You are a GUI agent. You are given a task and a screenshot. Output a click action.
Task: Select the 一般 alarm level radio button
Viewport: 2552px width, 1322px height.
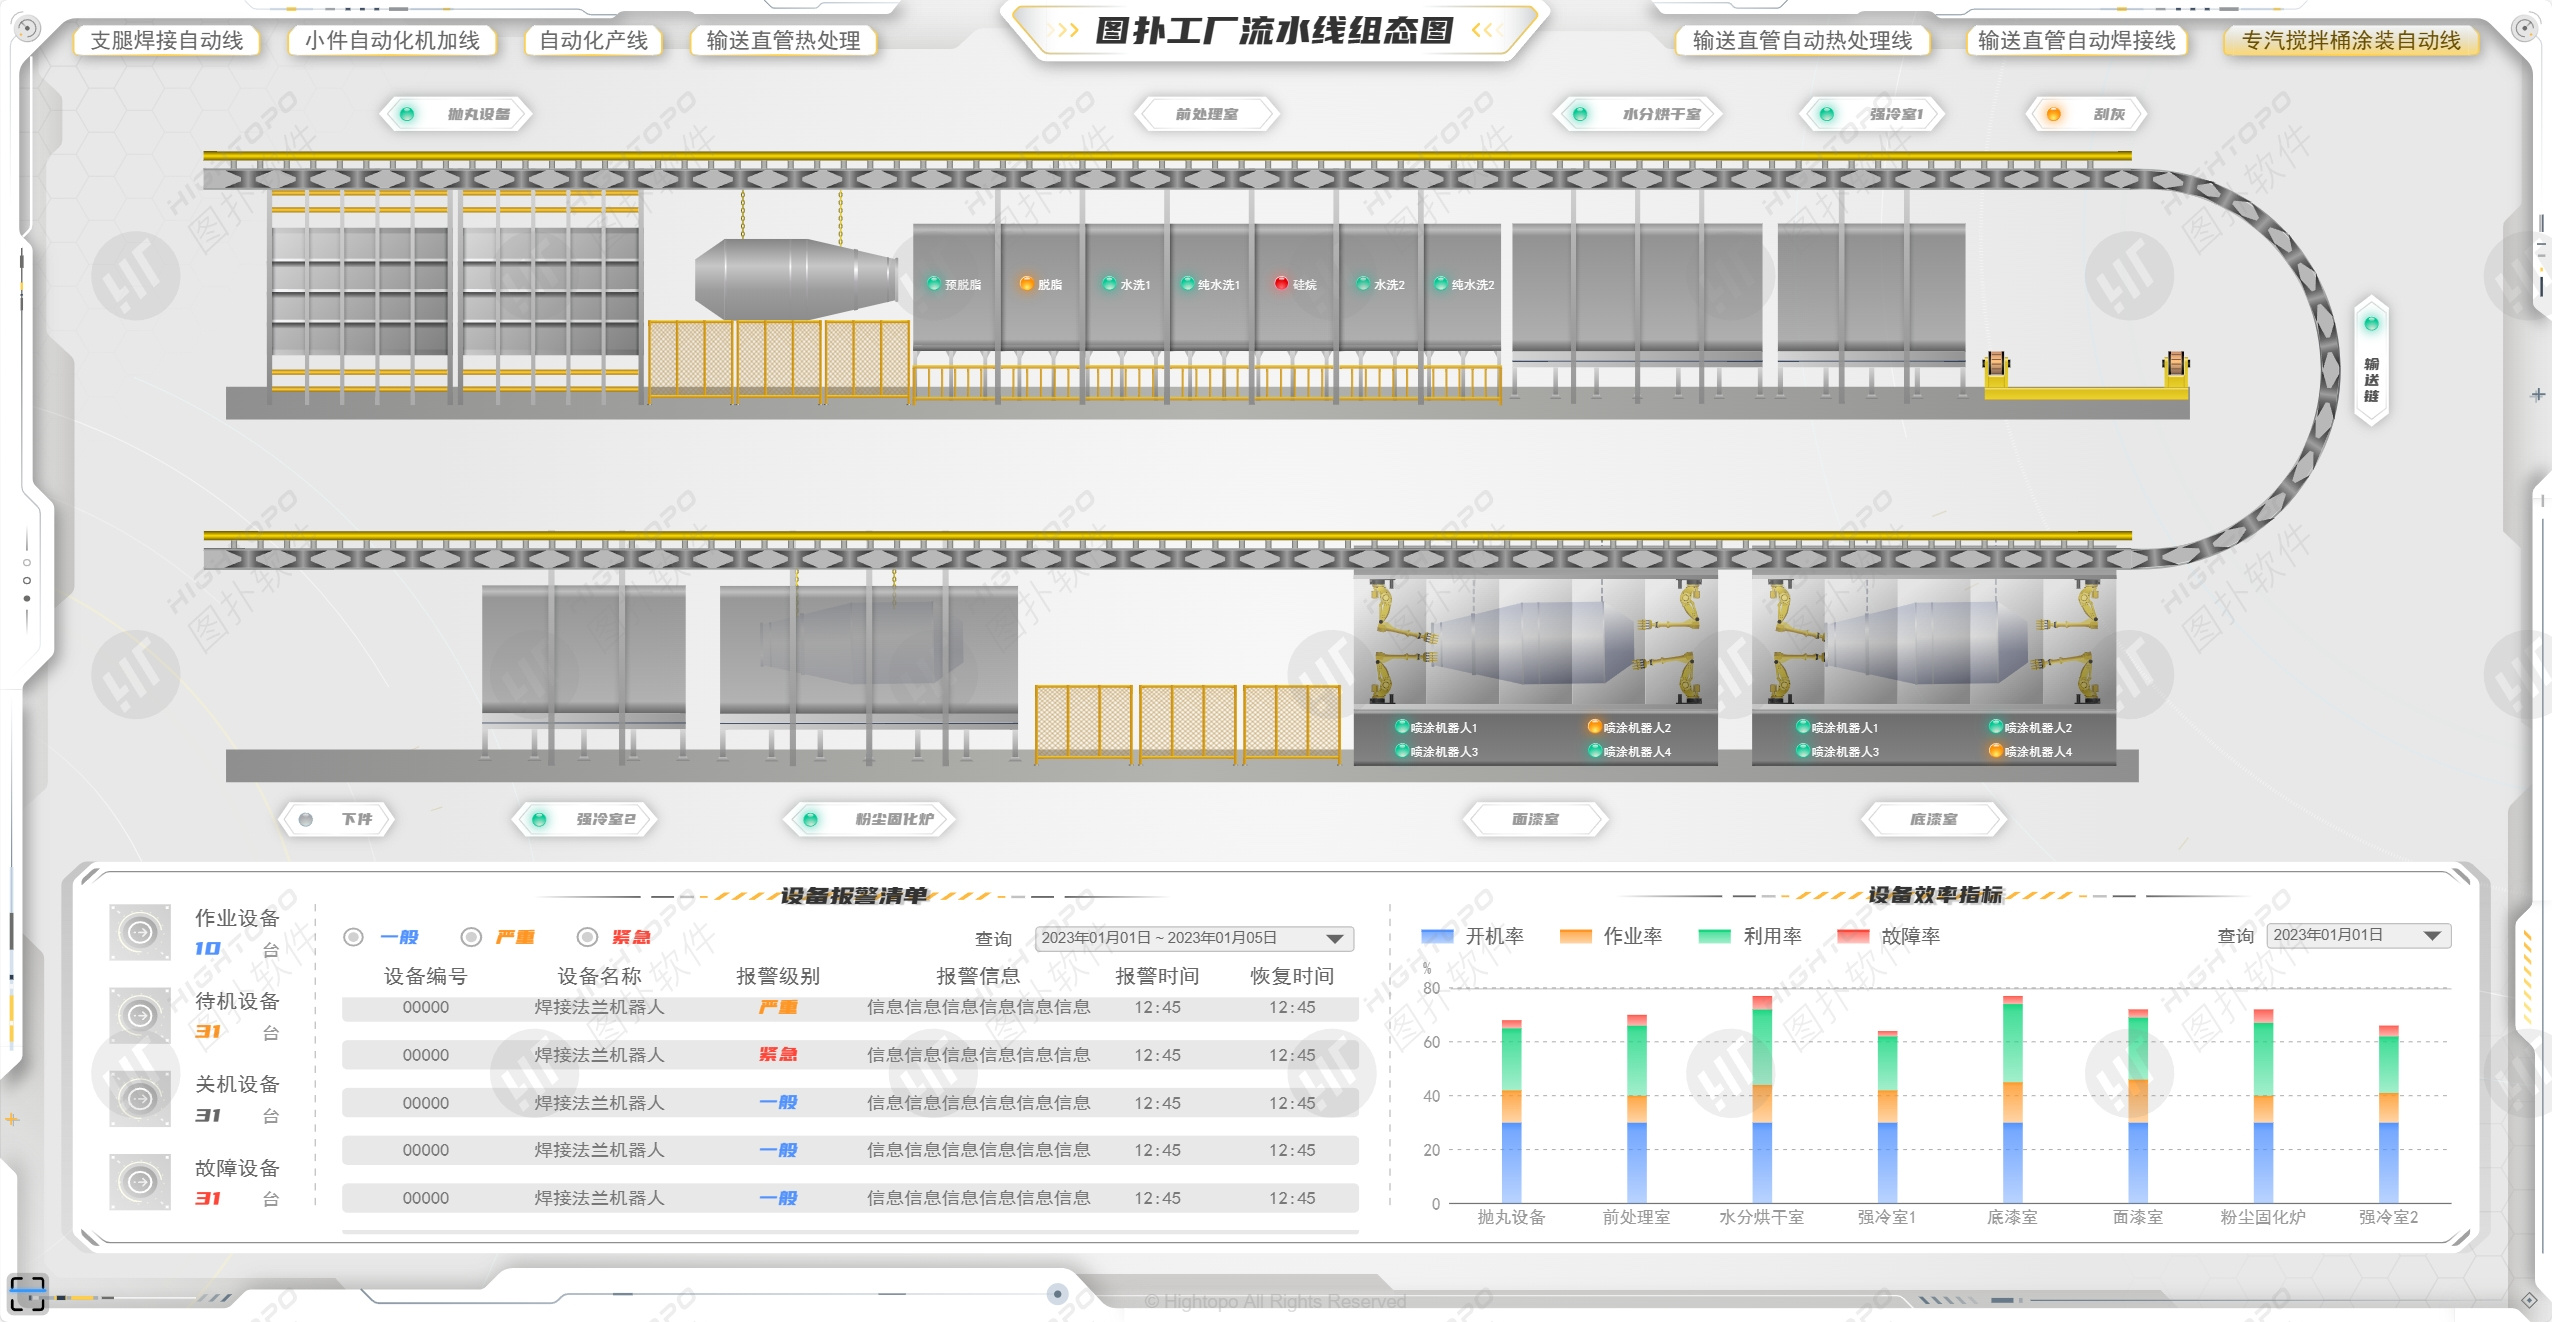[x=352, y=937]
